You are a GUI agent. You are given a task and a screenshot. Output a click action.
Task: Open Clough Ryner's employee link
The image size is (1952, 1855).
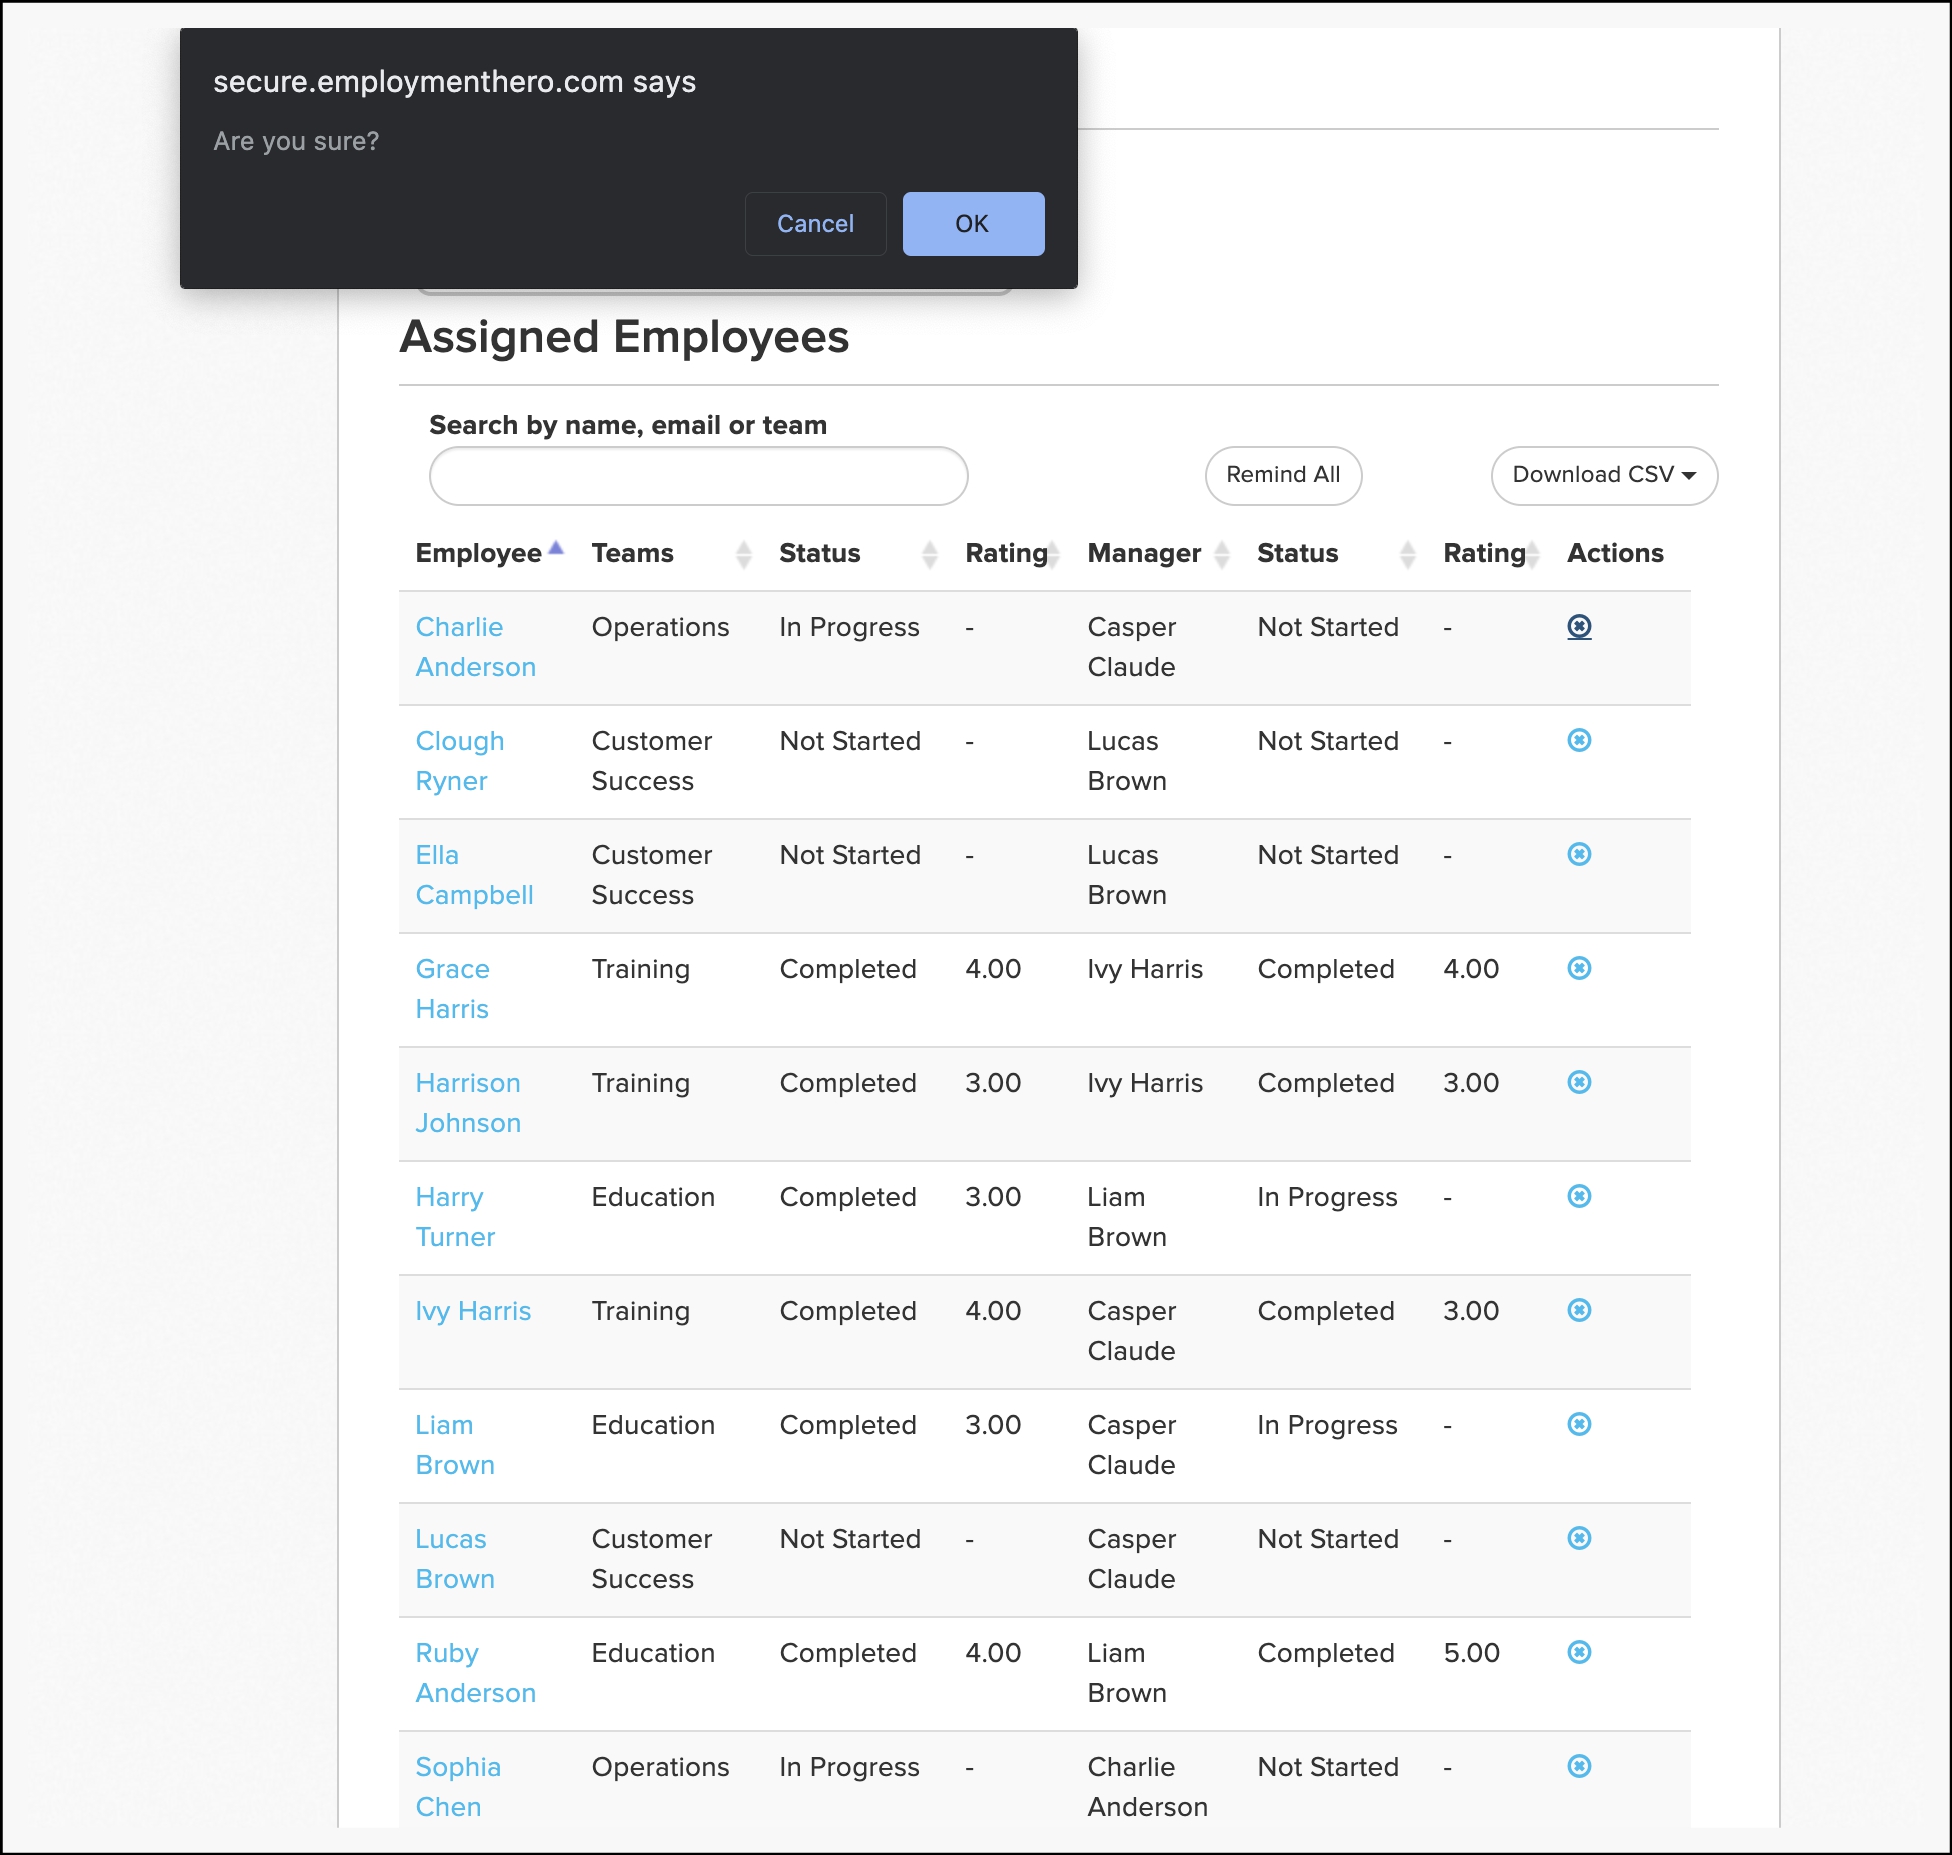point(460,761)
